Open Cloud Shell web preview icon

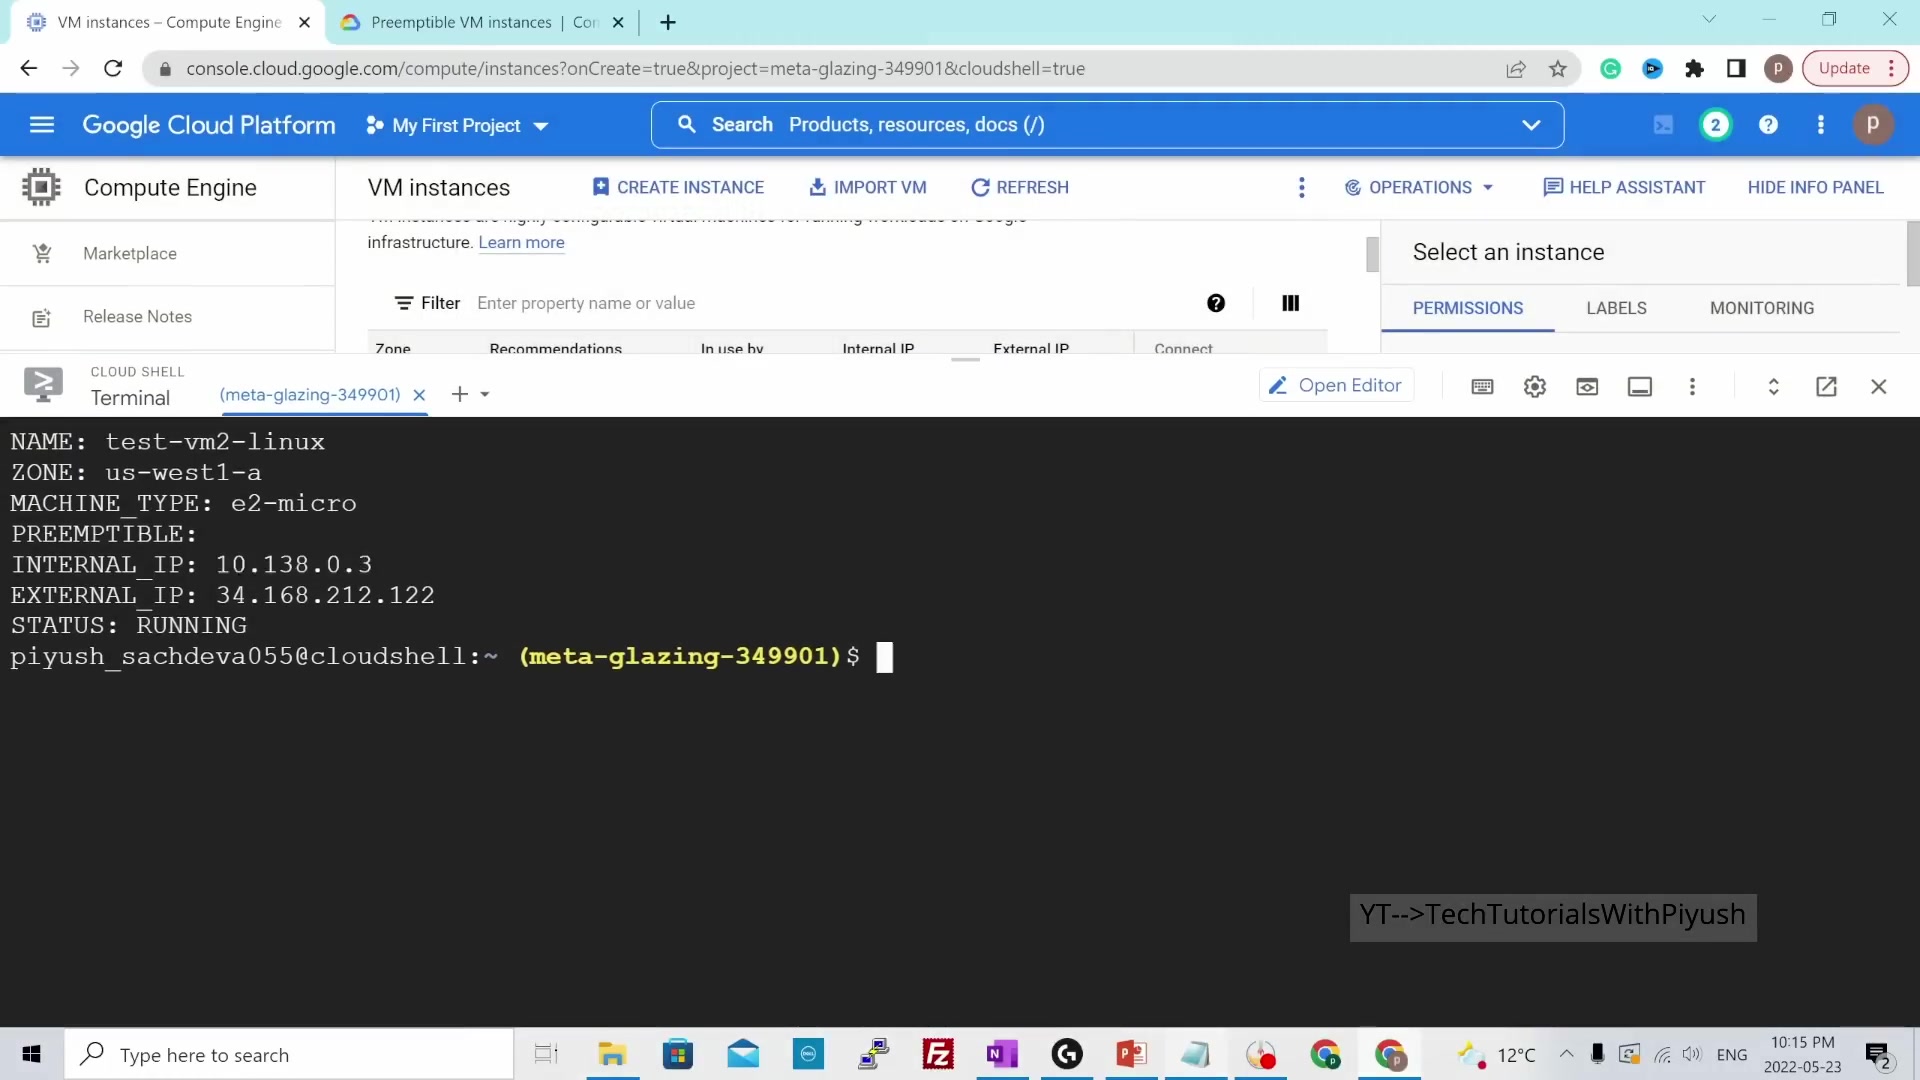(1587, 387)
